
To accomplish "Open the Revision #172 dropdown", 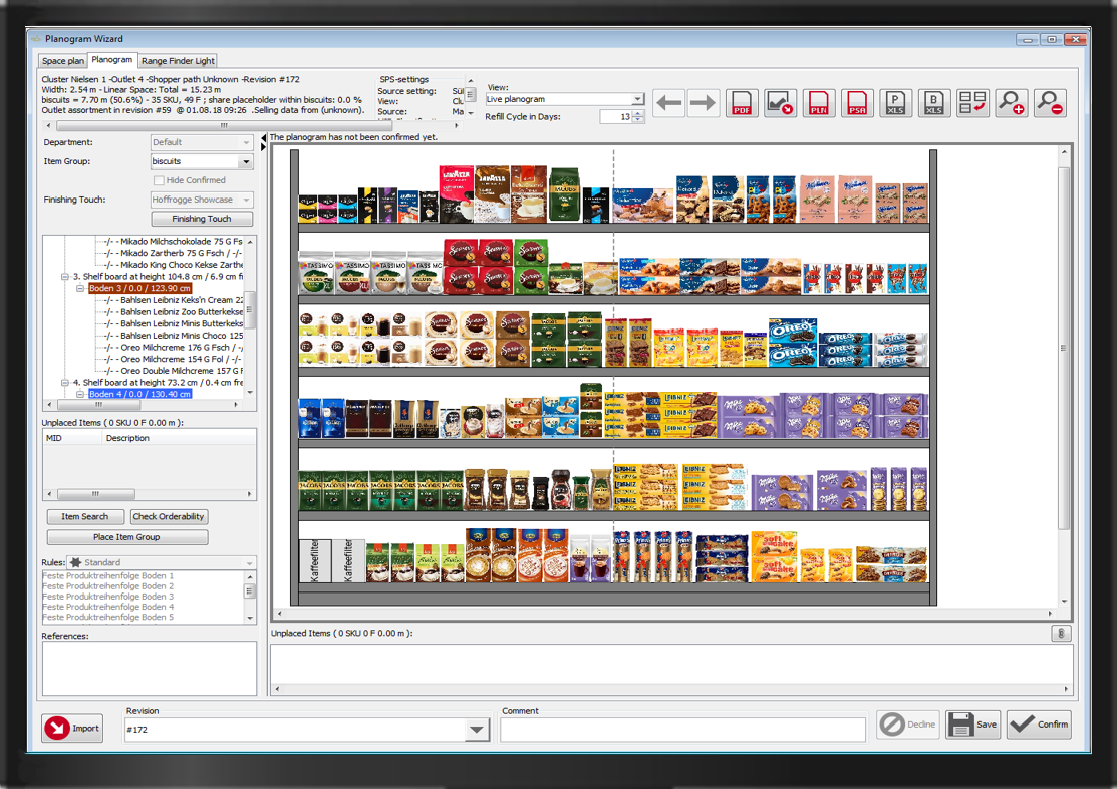I will coord(477,729).
